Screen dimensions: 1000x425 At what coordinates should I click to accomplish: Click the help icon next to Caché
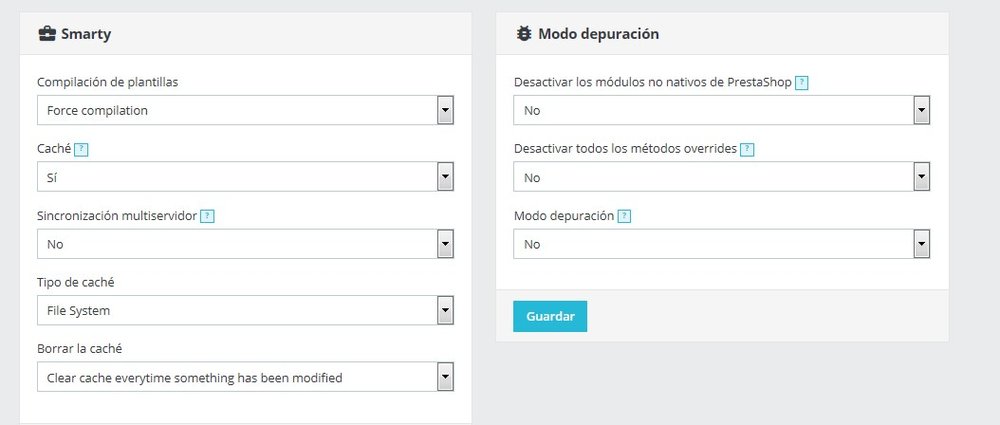[81, 149]
